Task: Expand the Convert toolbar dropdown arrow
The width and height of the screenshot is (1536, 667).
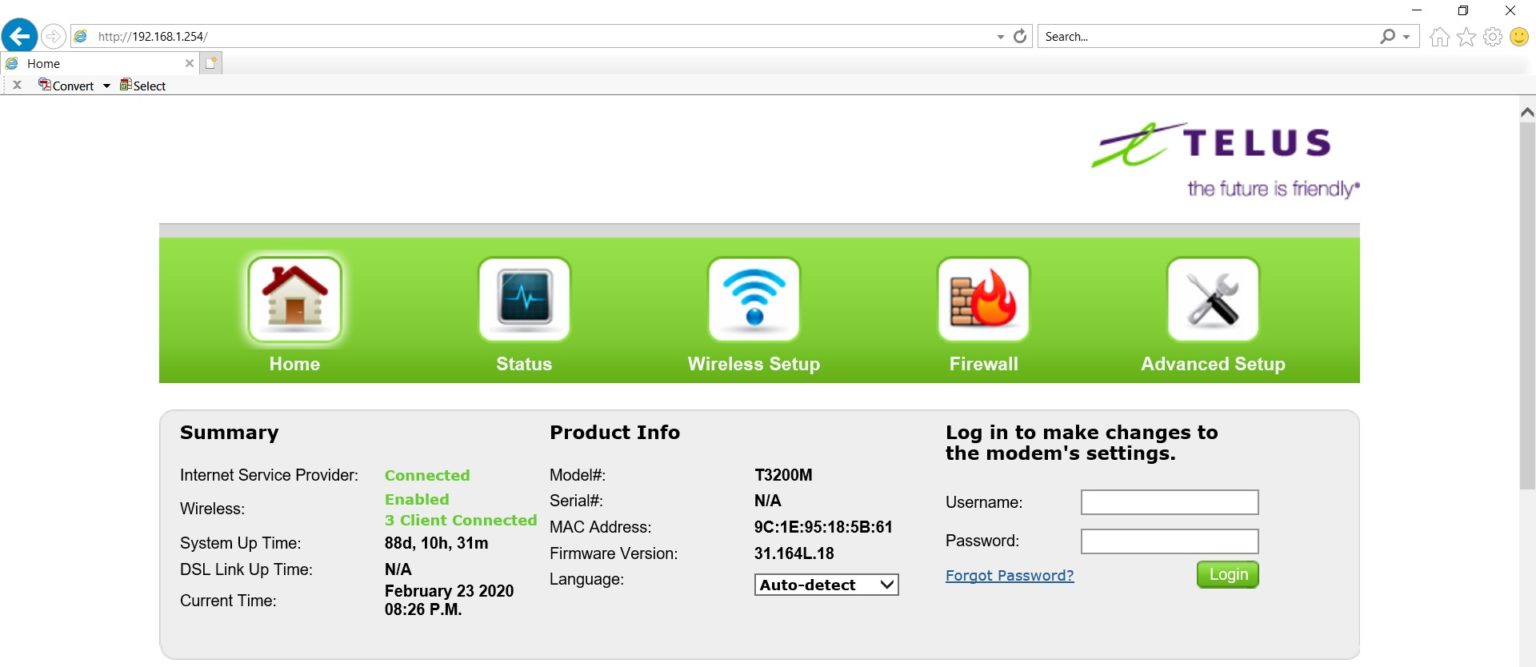Action: pos(107,86)
